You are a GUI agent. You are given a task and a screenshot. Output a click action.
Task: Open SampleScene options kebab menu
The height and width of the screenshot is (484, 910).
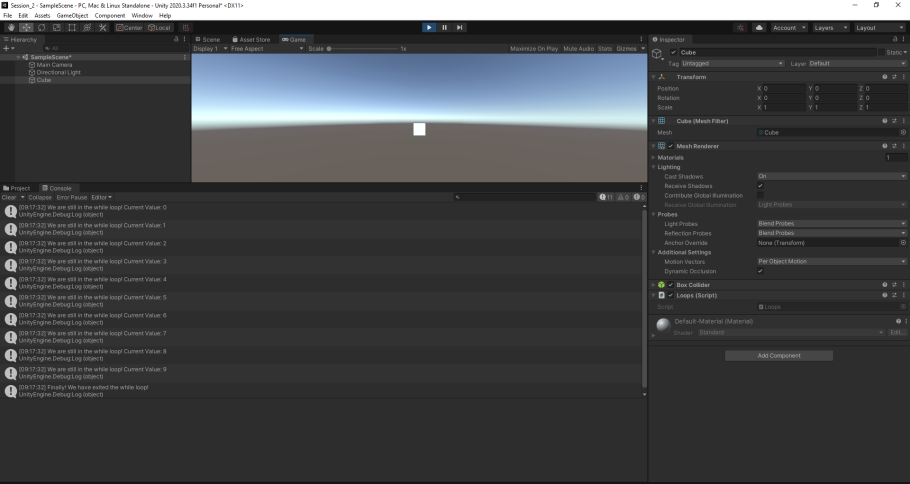185,57
